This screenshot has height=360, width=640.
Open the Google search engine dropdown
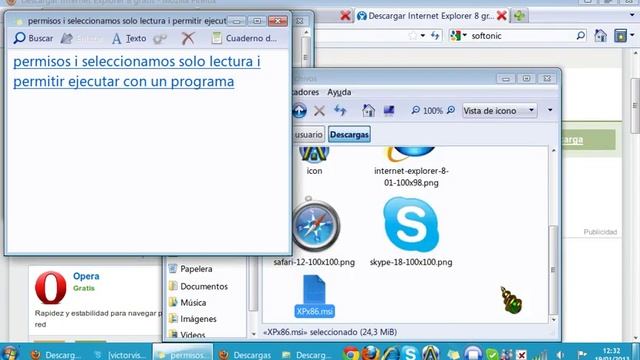(458, 36)
